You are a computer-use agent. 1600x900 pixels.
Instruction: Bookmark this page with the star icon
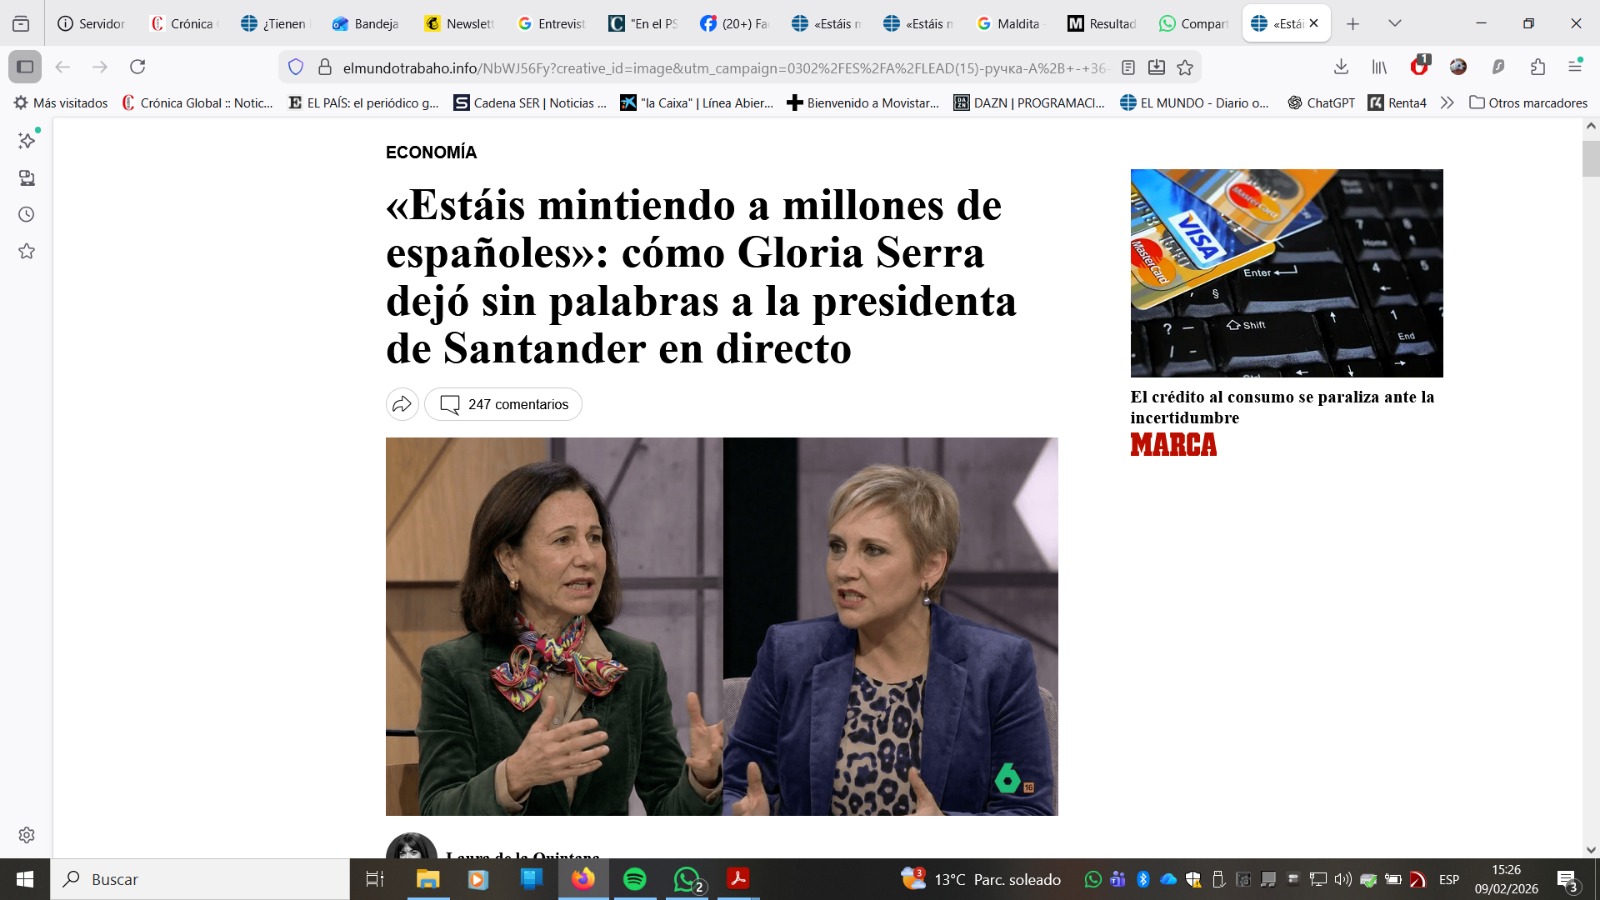pos(1185,67)
